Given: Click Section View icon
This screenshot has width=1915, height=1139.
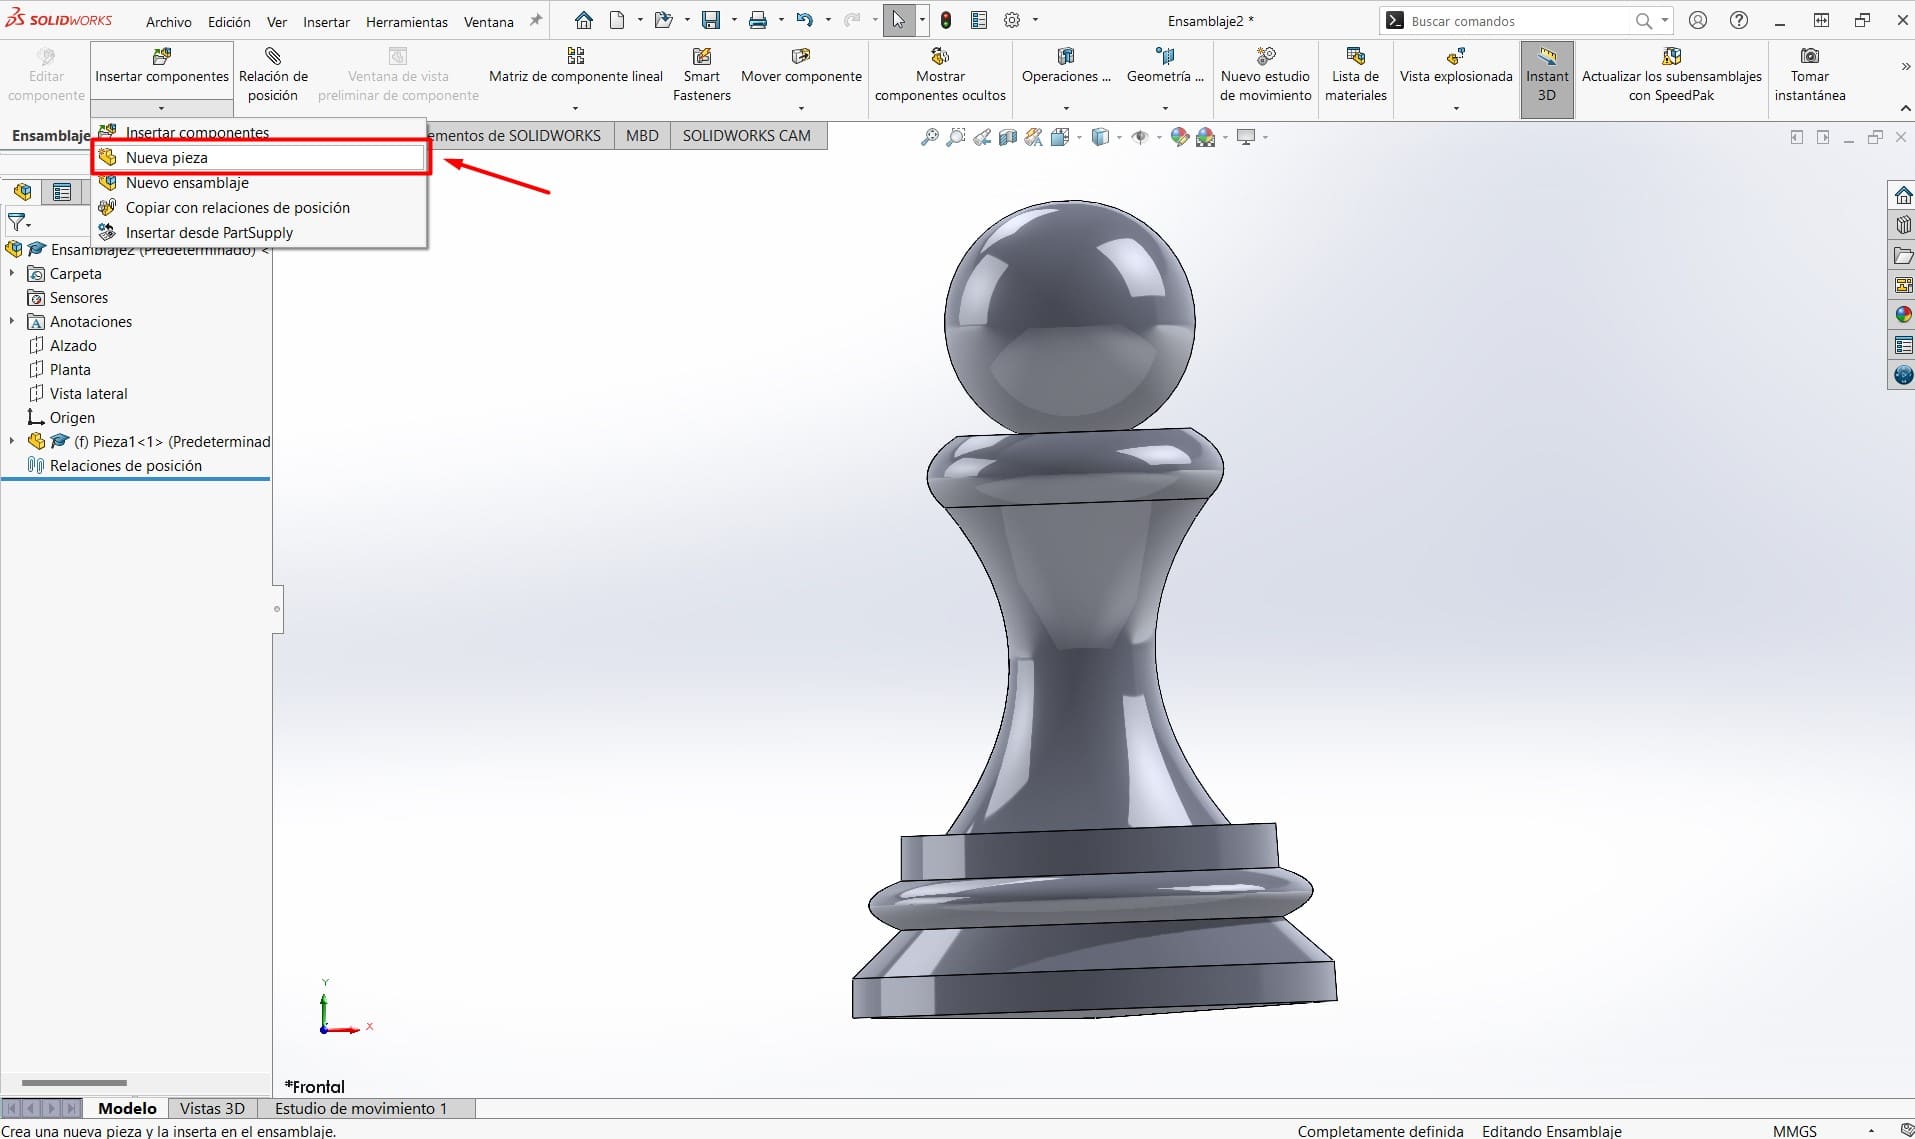Looking at the screenshot, I should pyautogui.click(x=1008, y=137).
